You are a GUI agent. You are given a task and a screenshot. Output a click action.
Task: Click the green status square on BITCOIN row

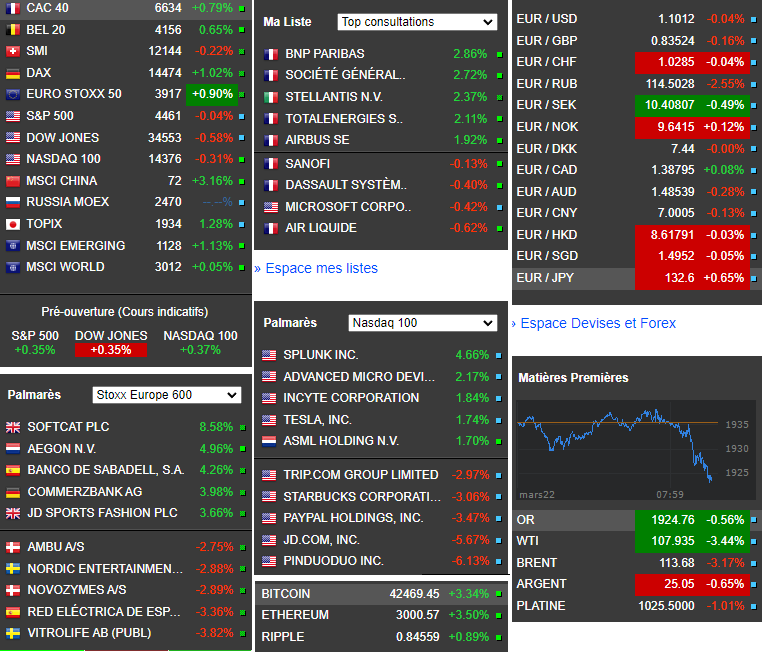499,594
